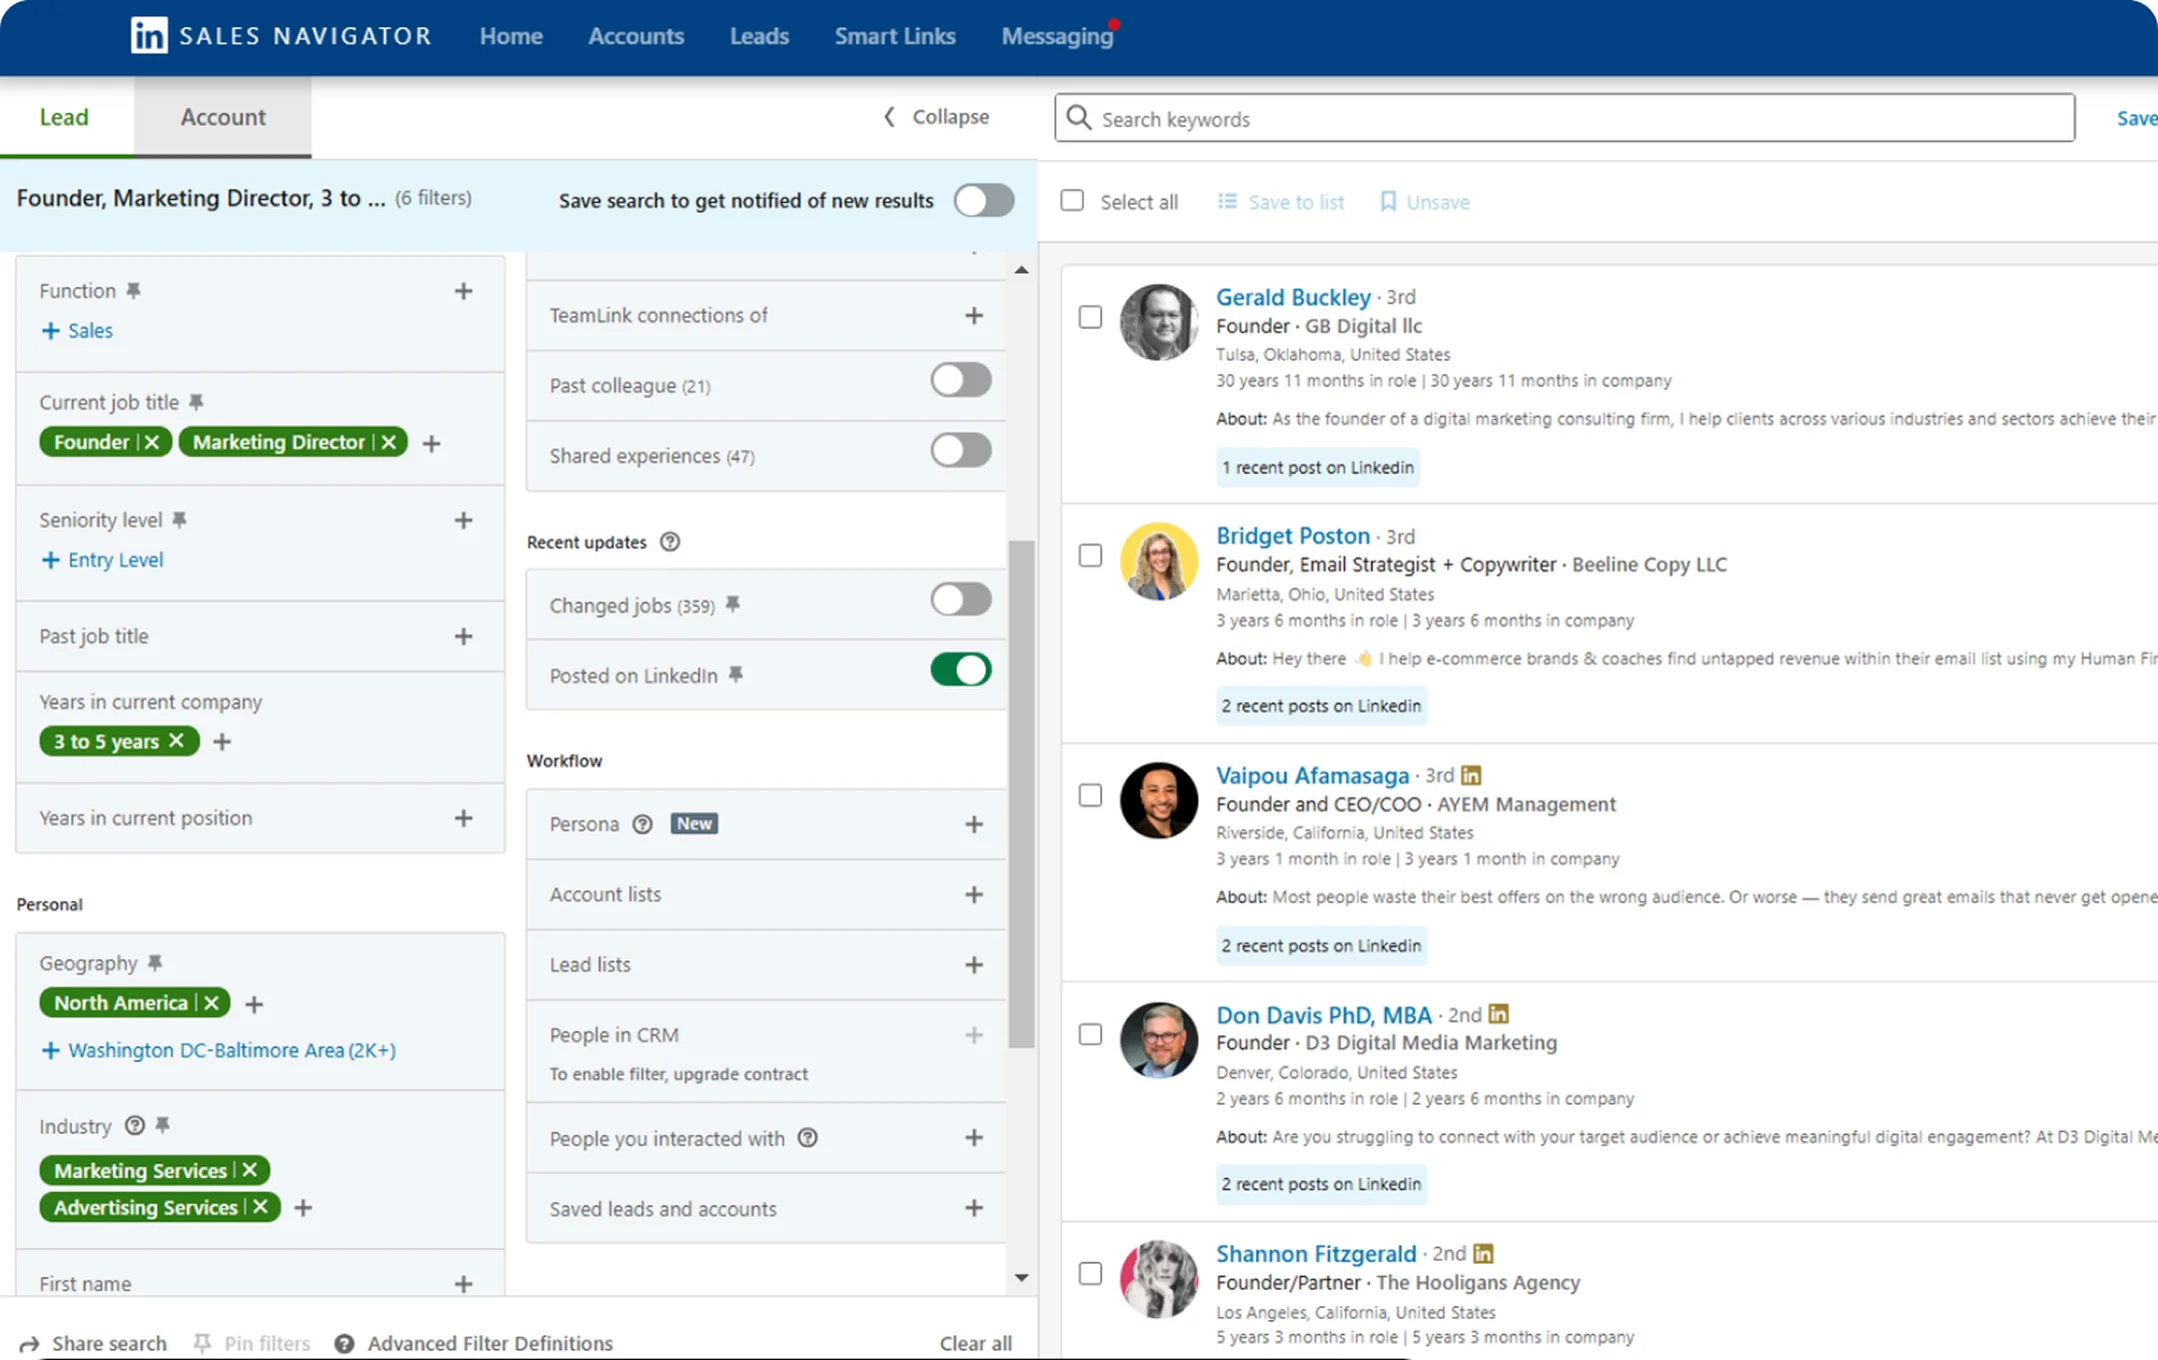Open the Industry help question-mark icon
Image resolution: width=2158 pixels, height=1360 pixels.
click(x=134, y=1126)
